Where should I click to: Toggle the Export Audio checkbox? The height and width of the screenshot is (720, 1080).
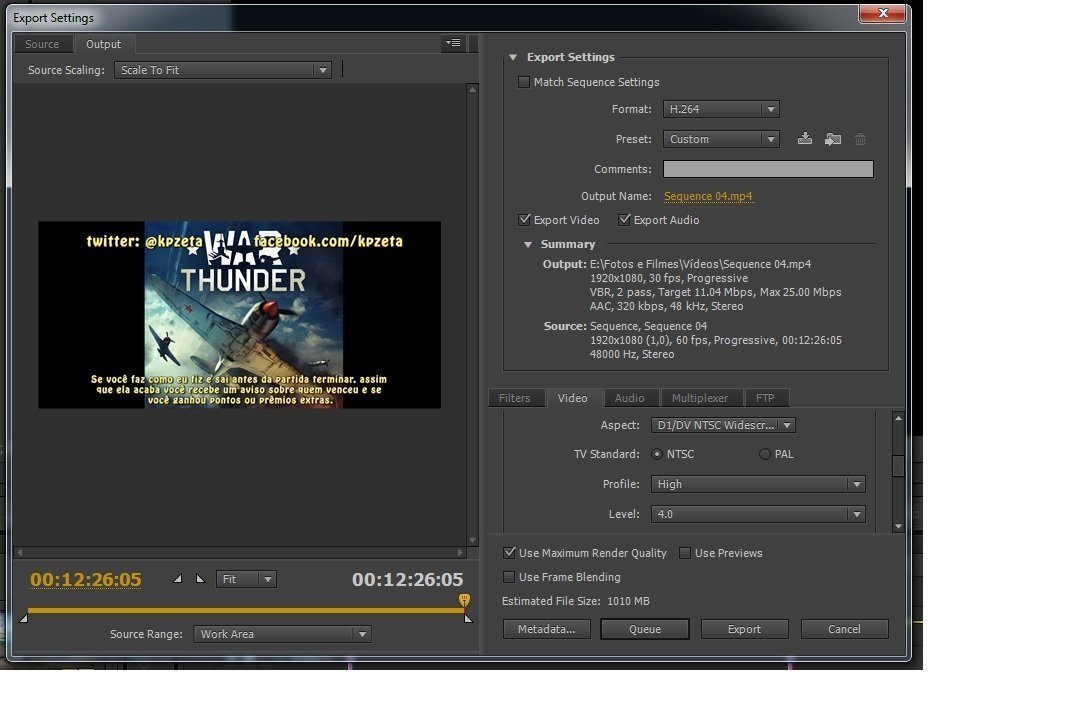coord(624,220)
